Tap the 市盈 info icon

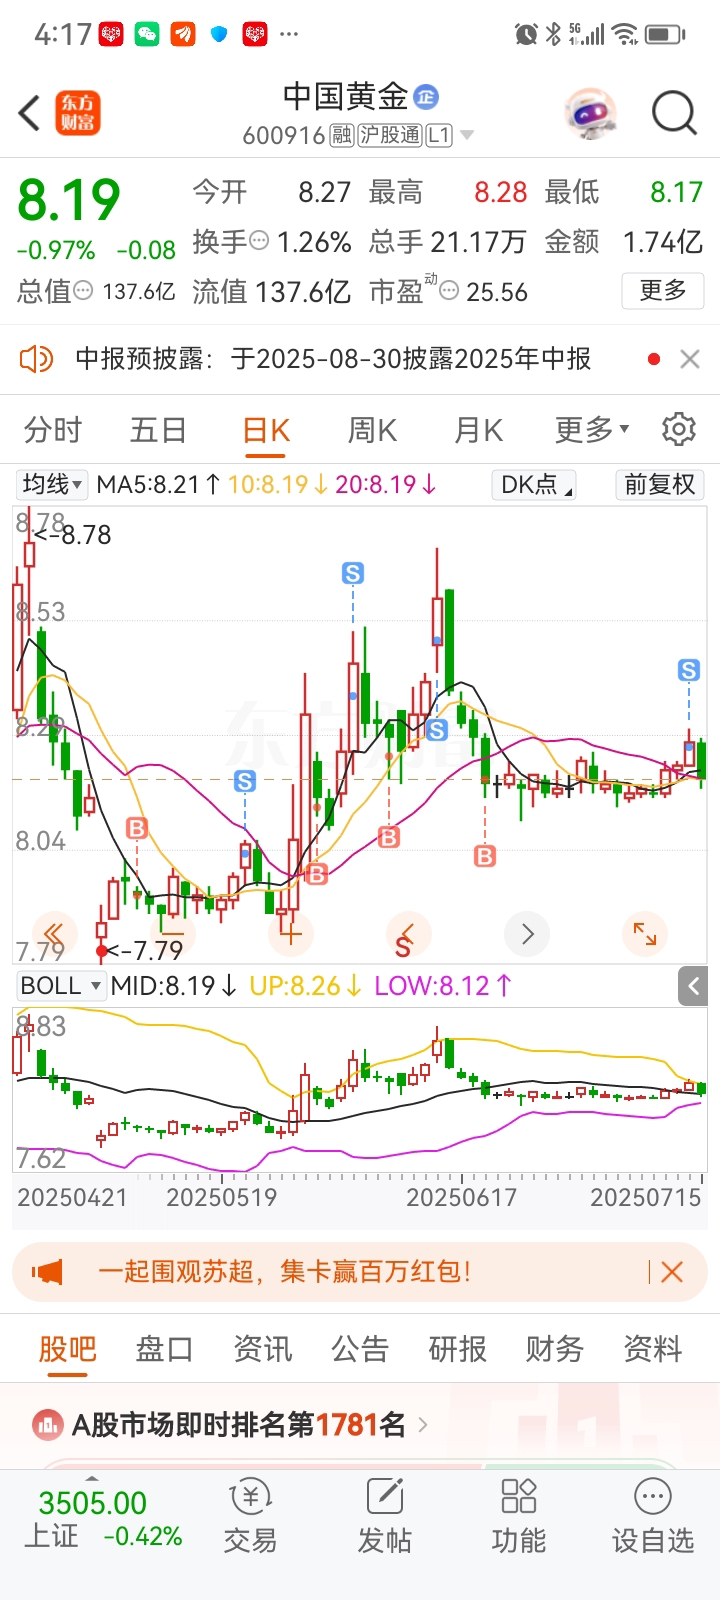(450, 291)
